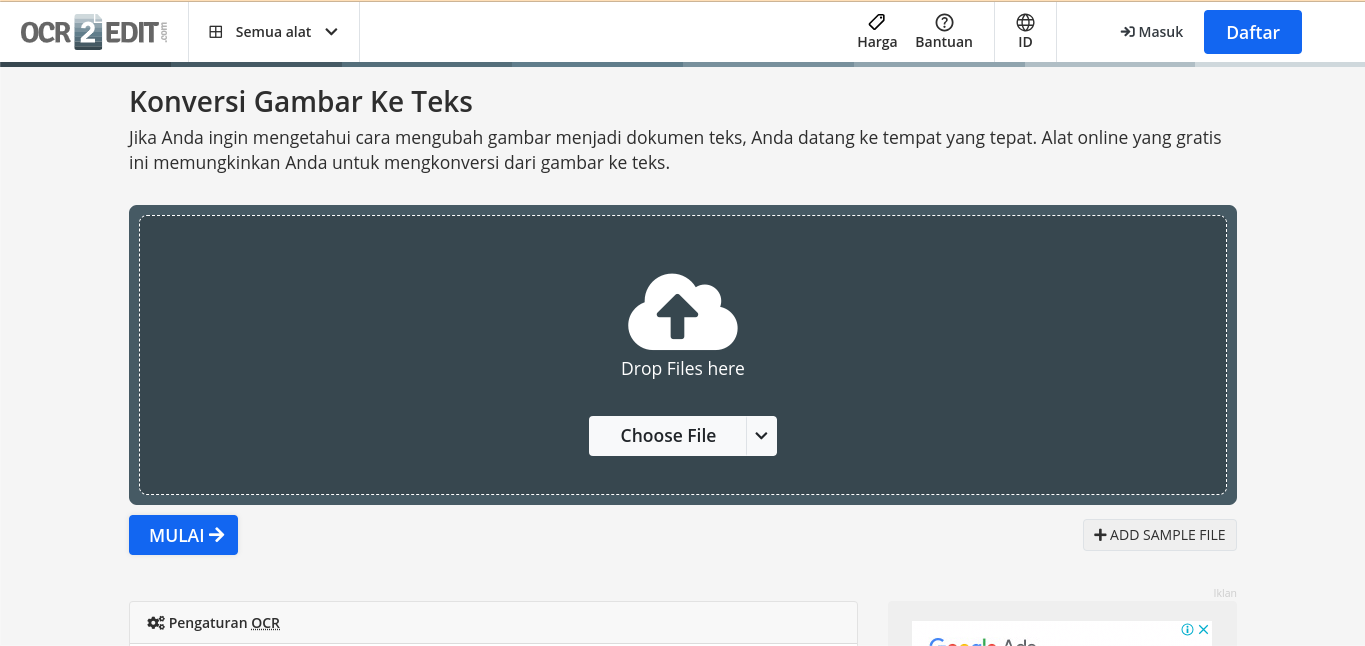
Task: Click the OCR2EDIT logo
Action: coord(95,32)
